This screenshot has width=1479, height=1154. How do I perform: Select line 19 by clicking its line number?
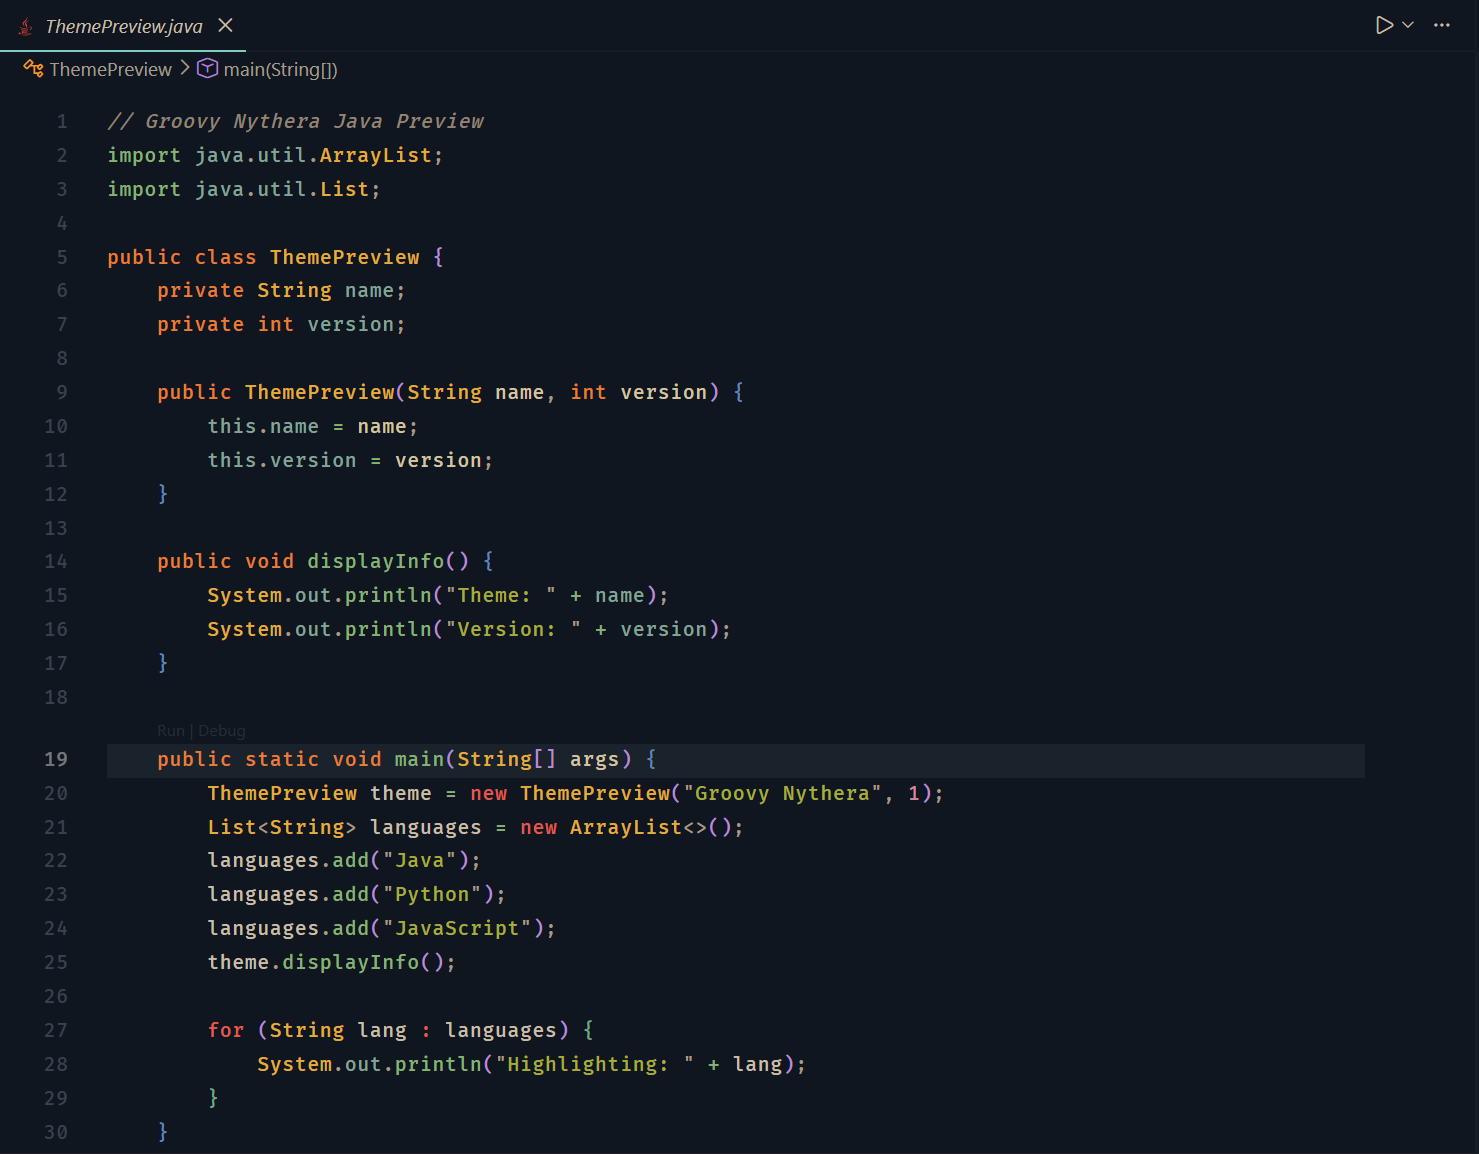(x=55, y=760)
